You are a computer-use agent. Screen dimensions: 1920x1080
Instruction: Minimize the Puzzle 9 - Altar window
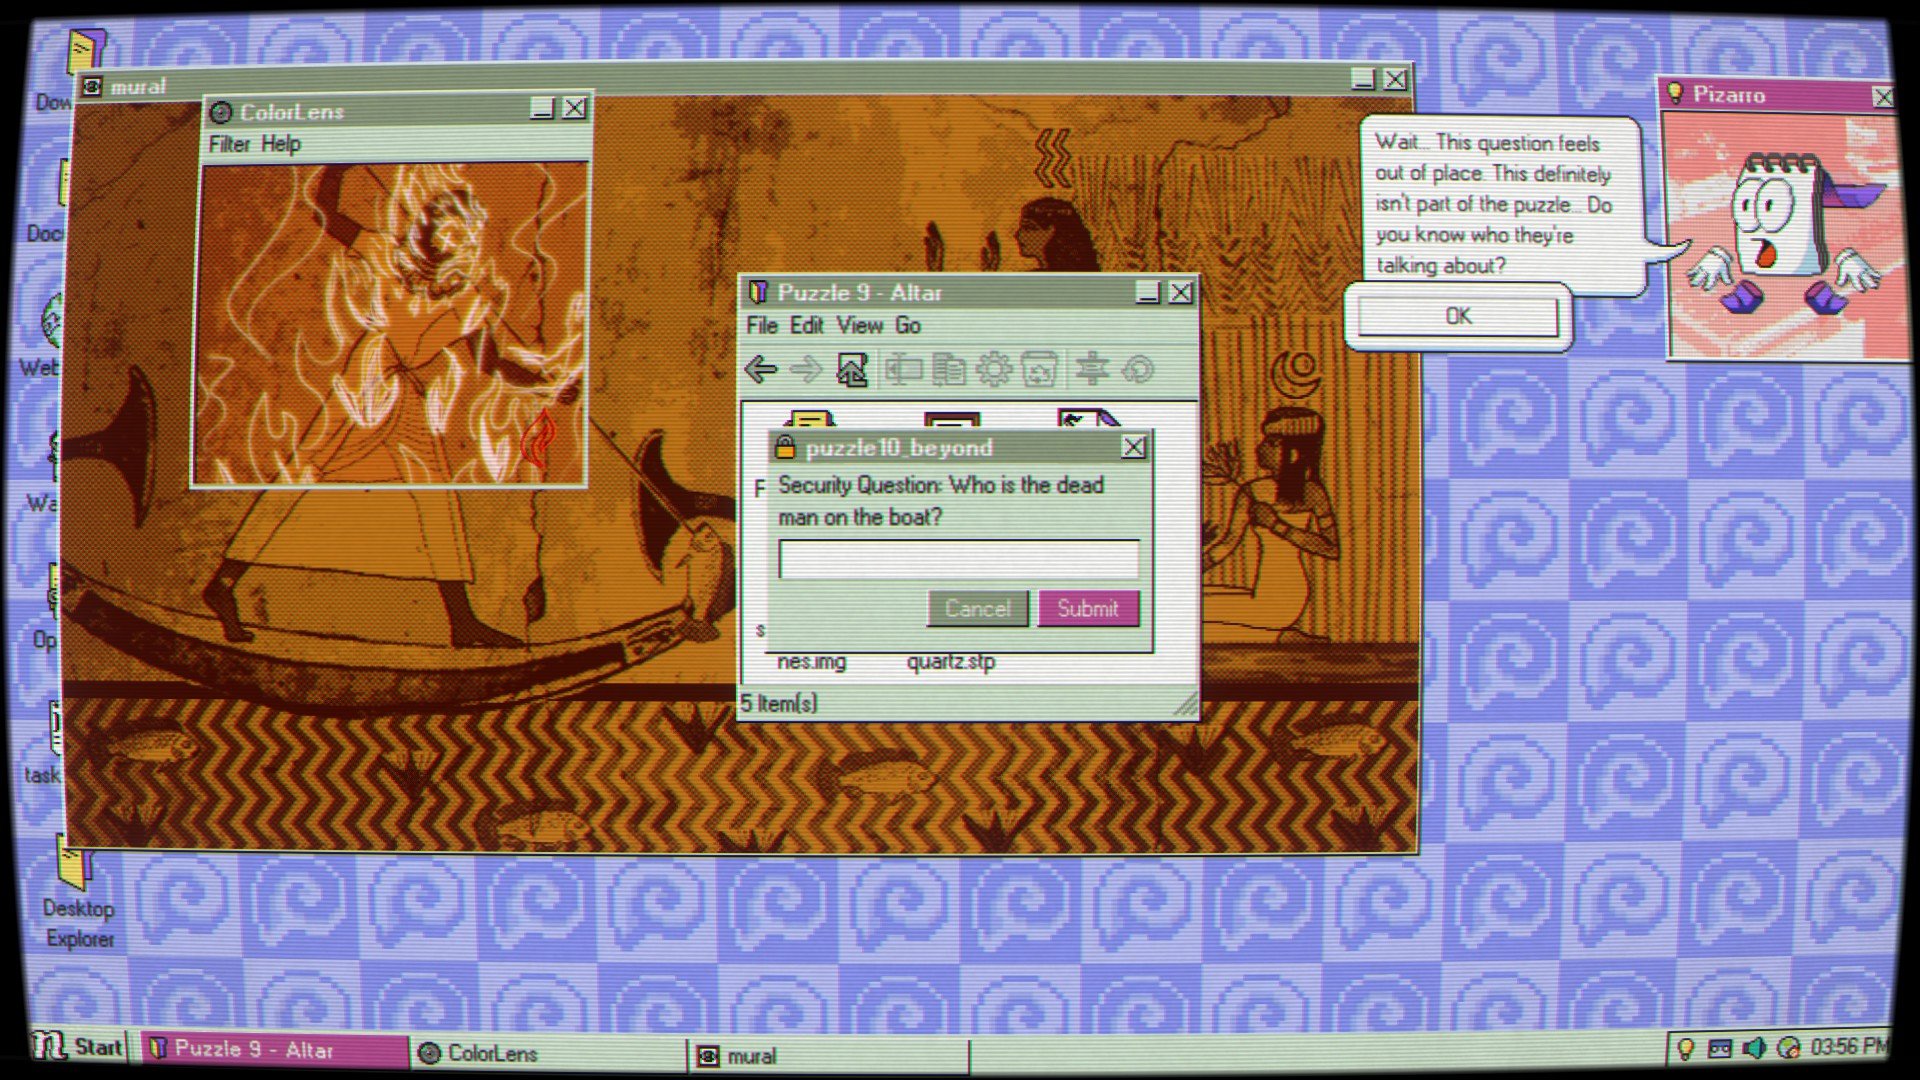pyautogui.click(x=1148, y=292)
